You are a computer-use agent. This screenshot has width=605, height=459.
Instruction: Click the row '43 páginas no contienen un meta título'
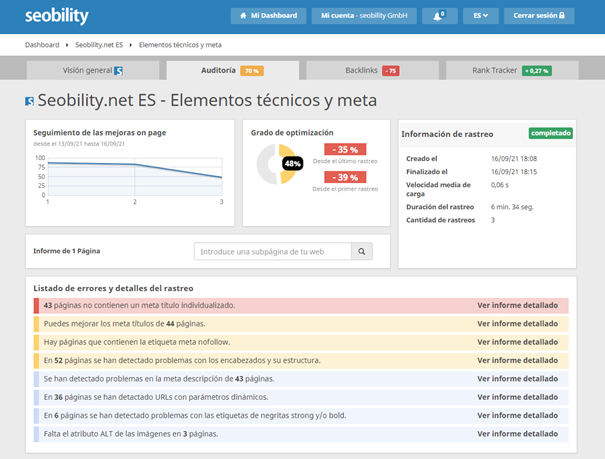tap(301, 305)
